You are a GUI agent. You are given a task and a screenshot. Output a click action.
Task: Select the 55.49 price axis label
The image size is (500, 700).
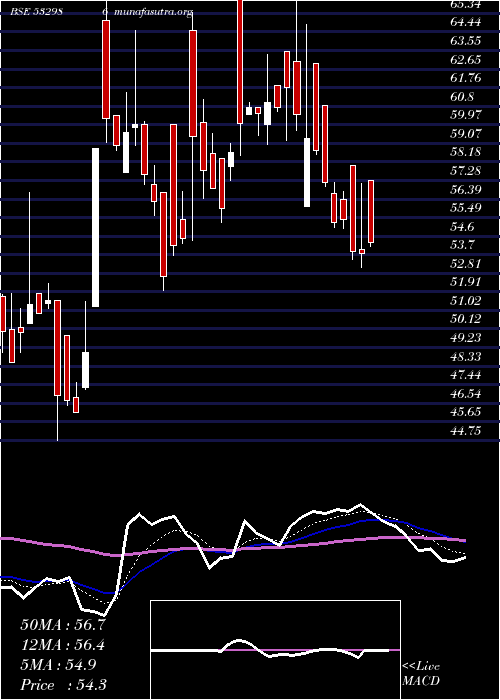point(466,208)
